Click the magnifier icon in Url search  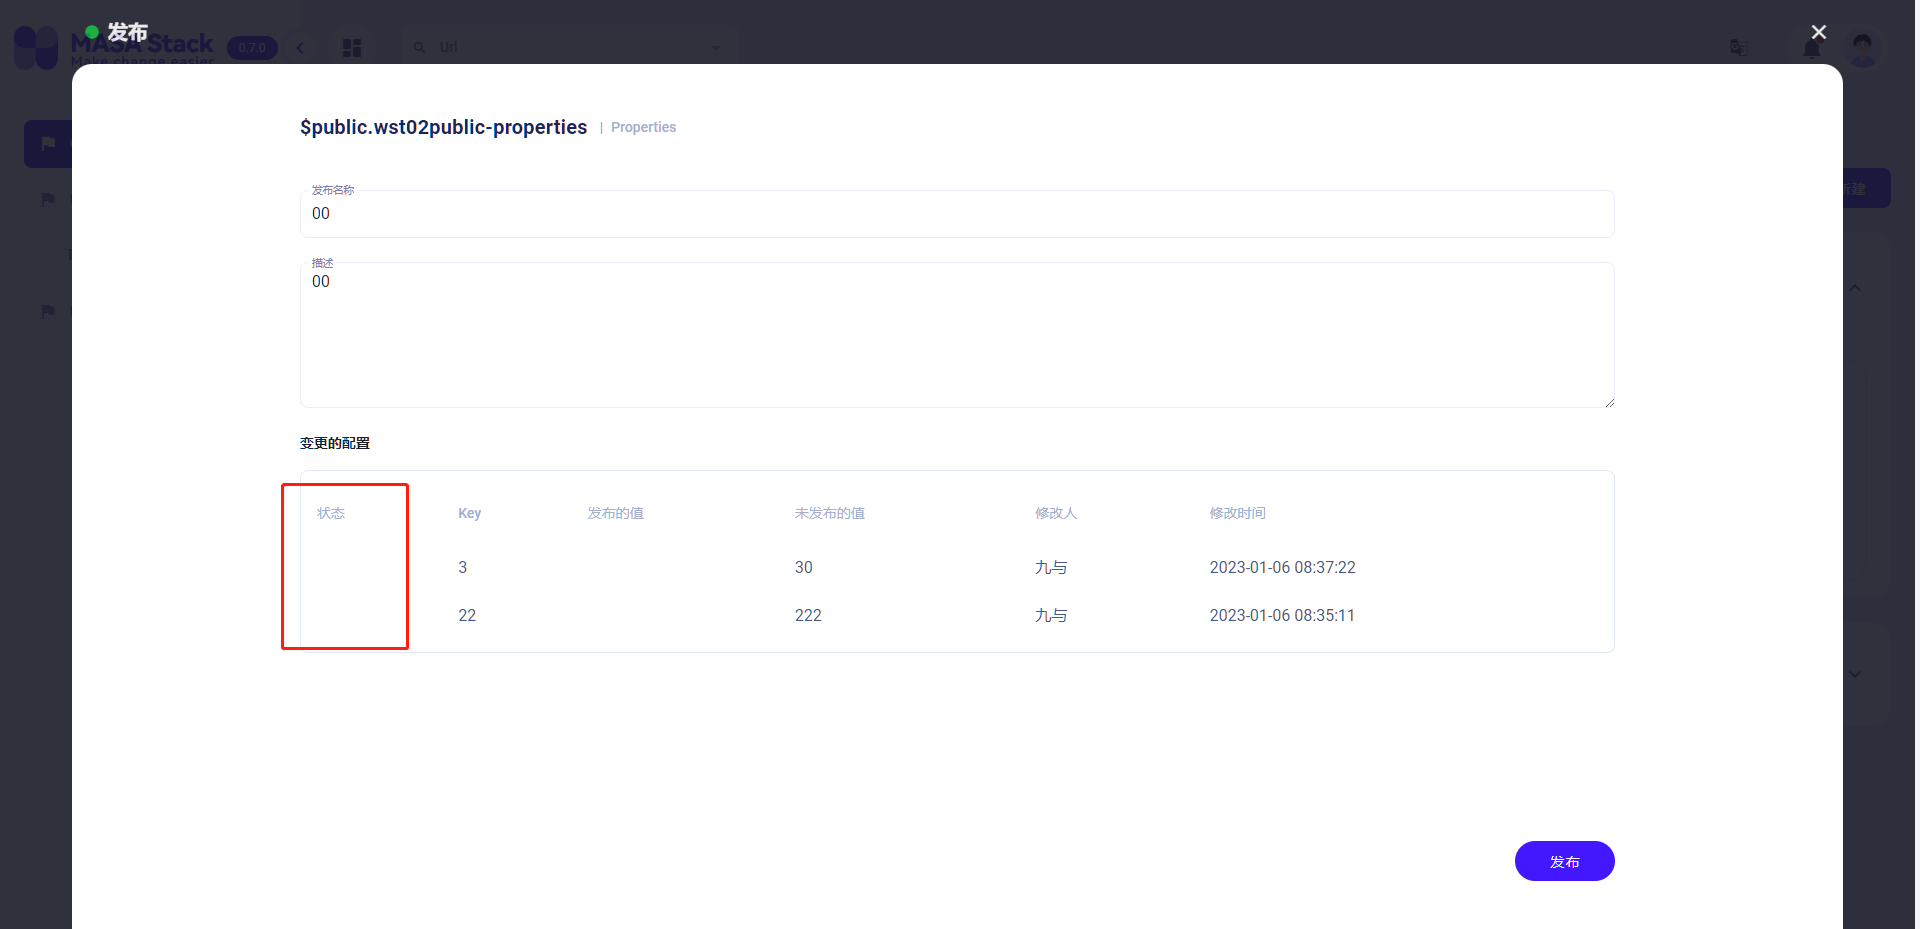(420, 46)
